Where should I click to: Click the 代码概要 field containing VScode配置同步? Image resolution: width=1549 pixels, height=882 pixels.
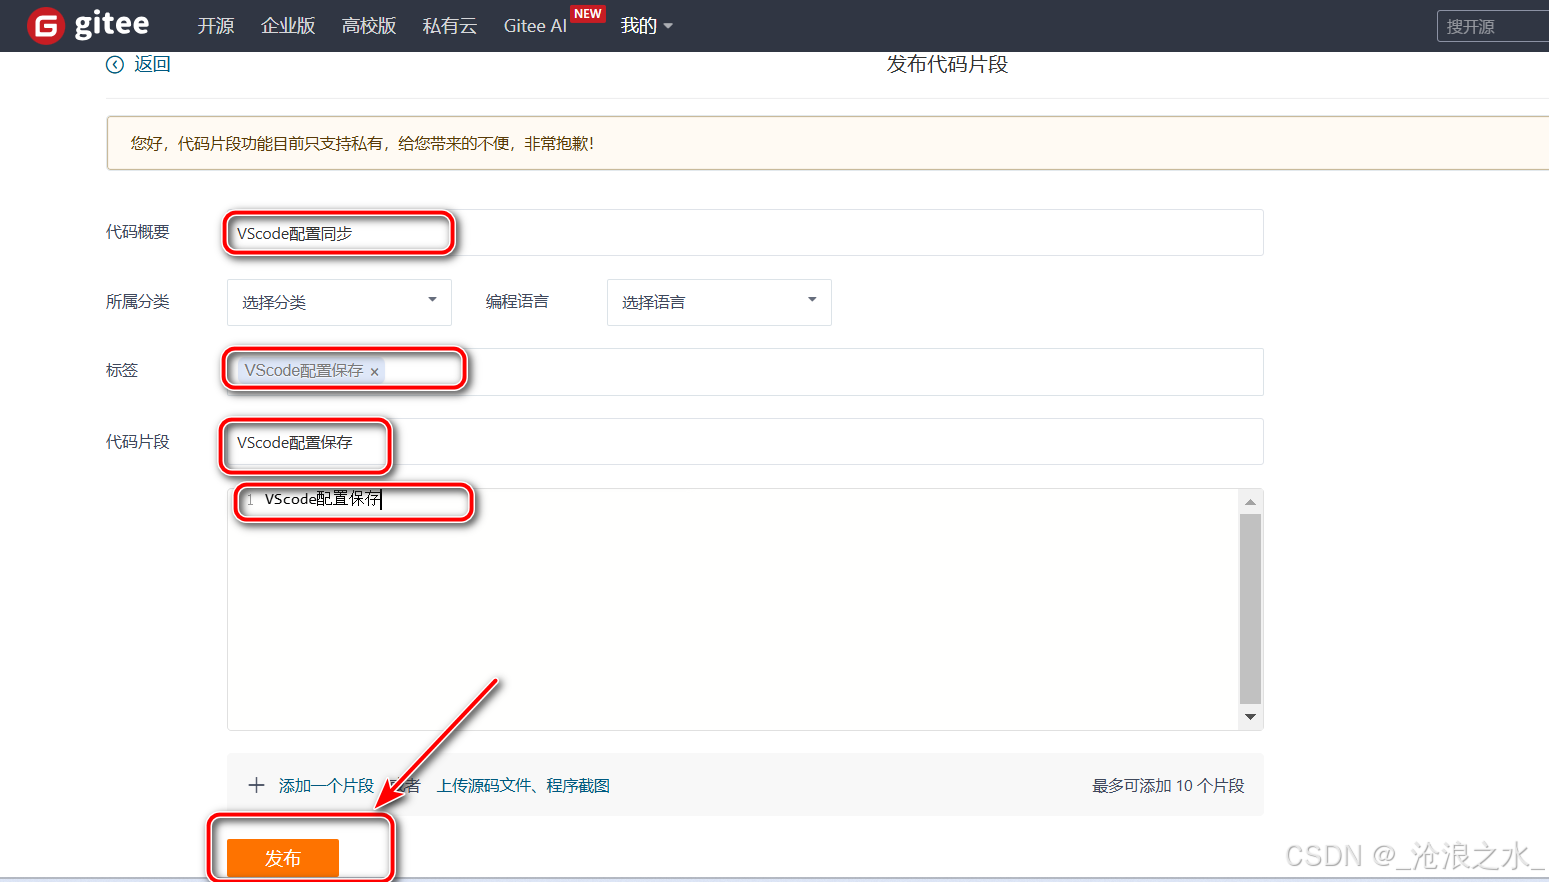(336, 232)
